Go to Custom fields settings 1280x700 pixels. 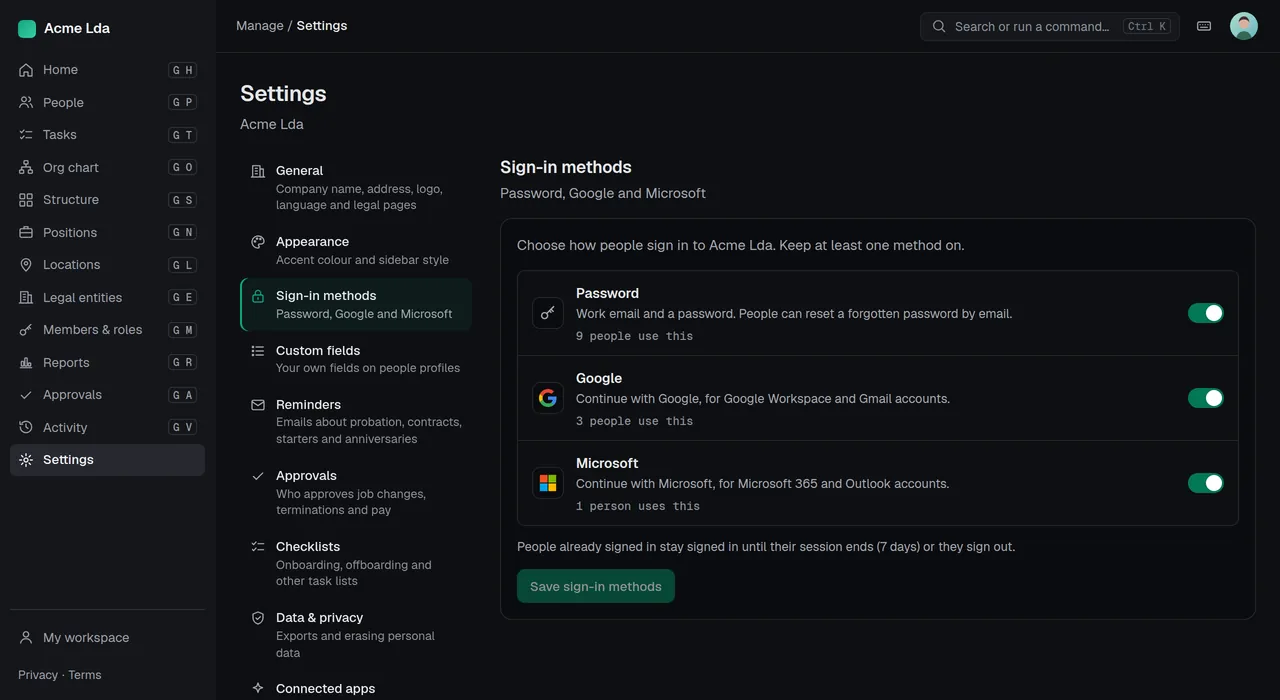[356, 359]
